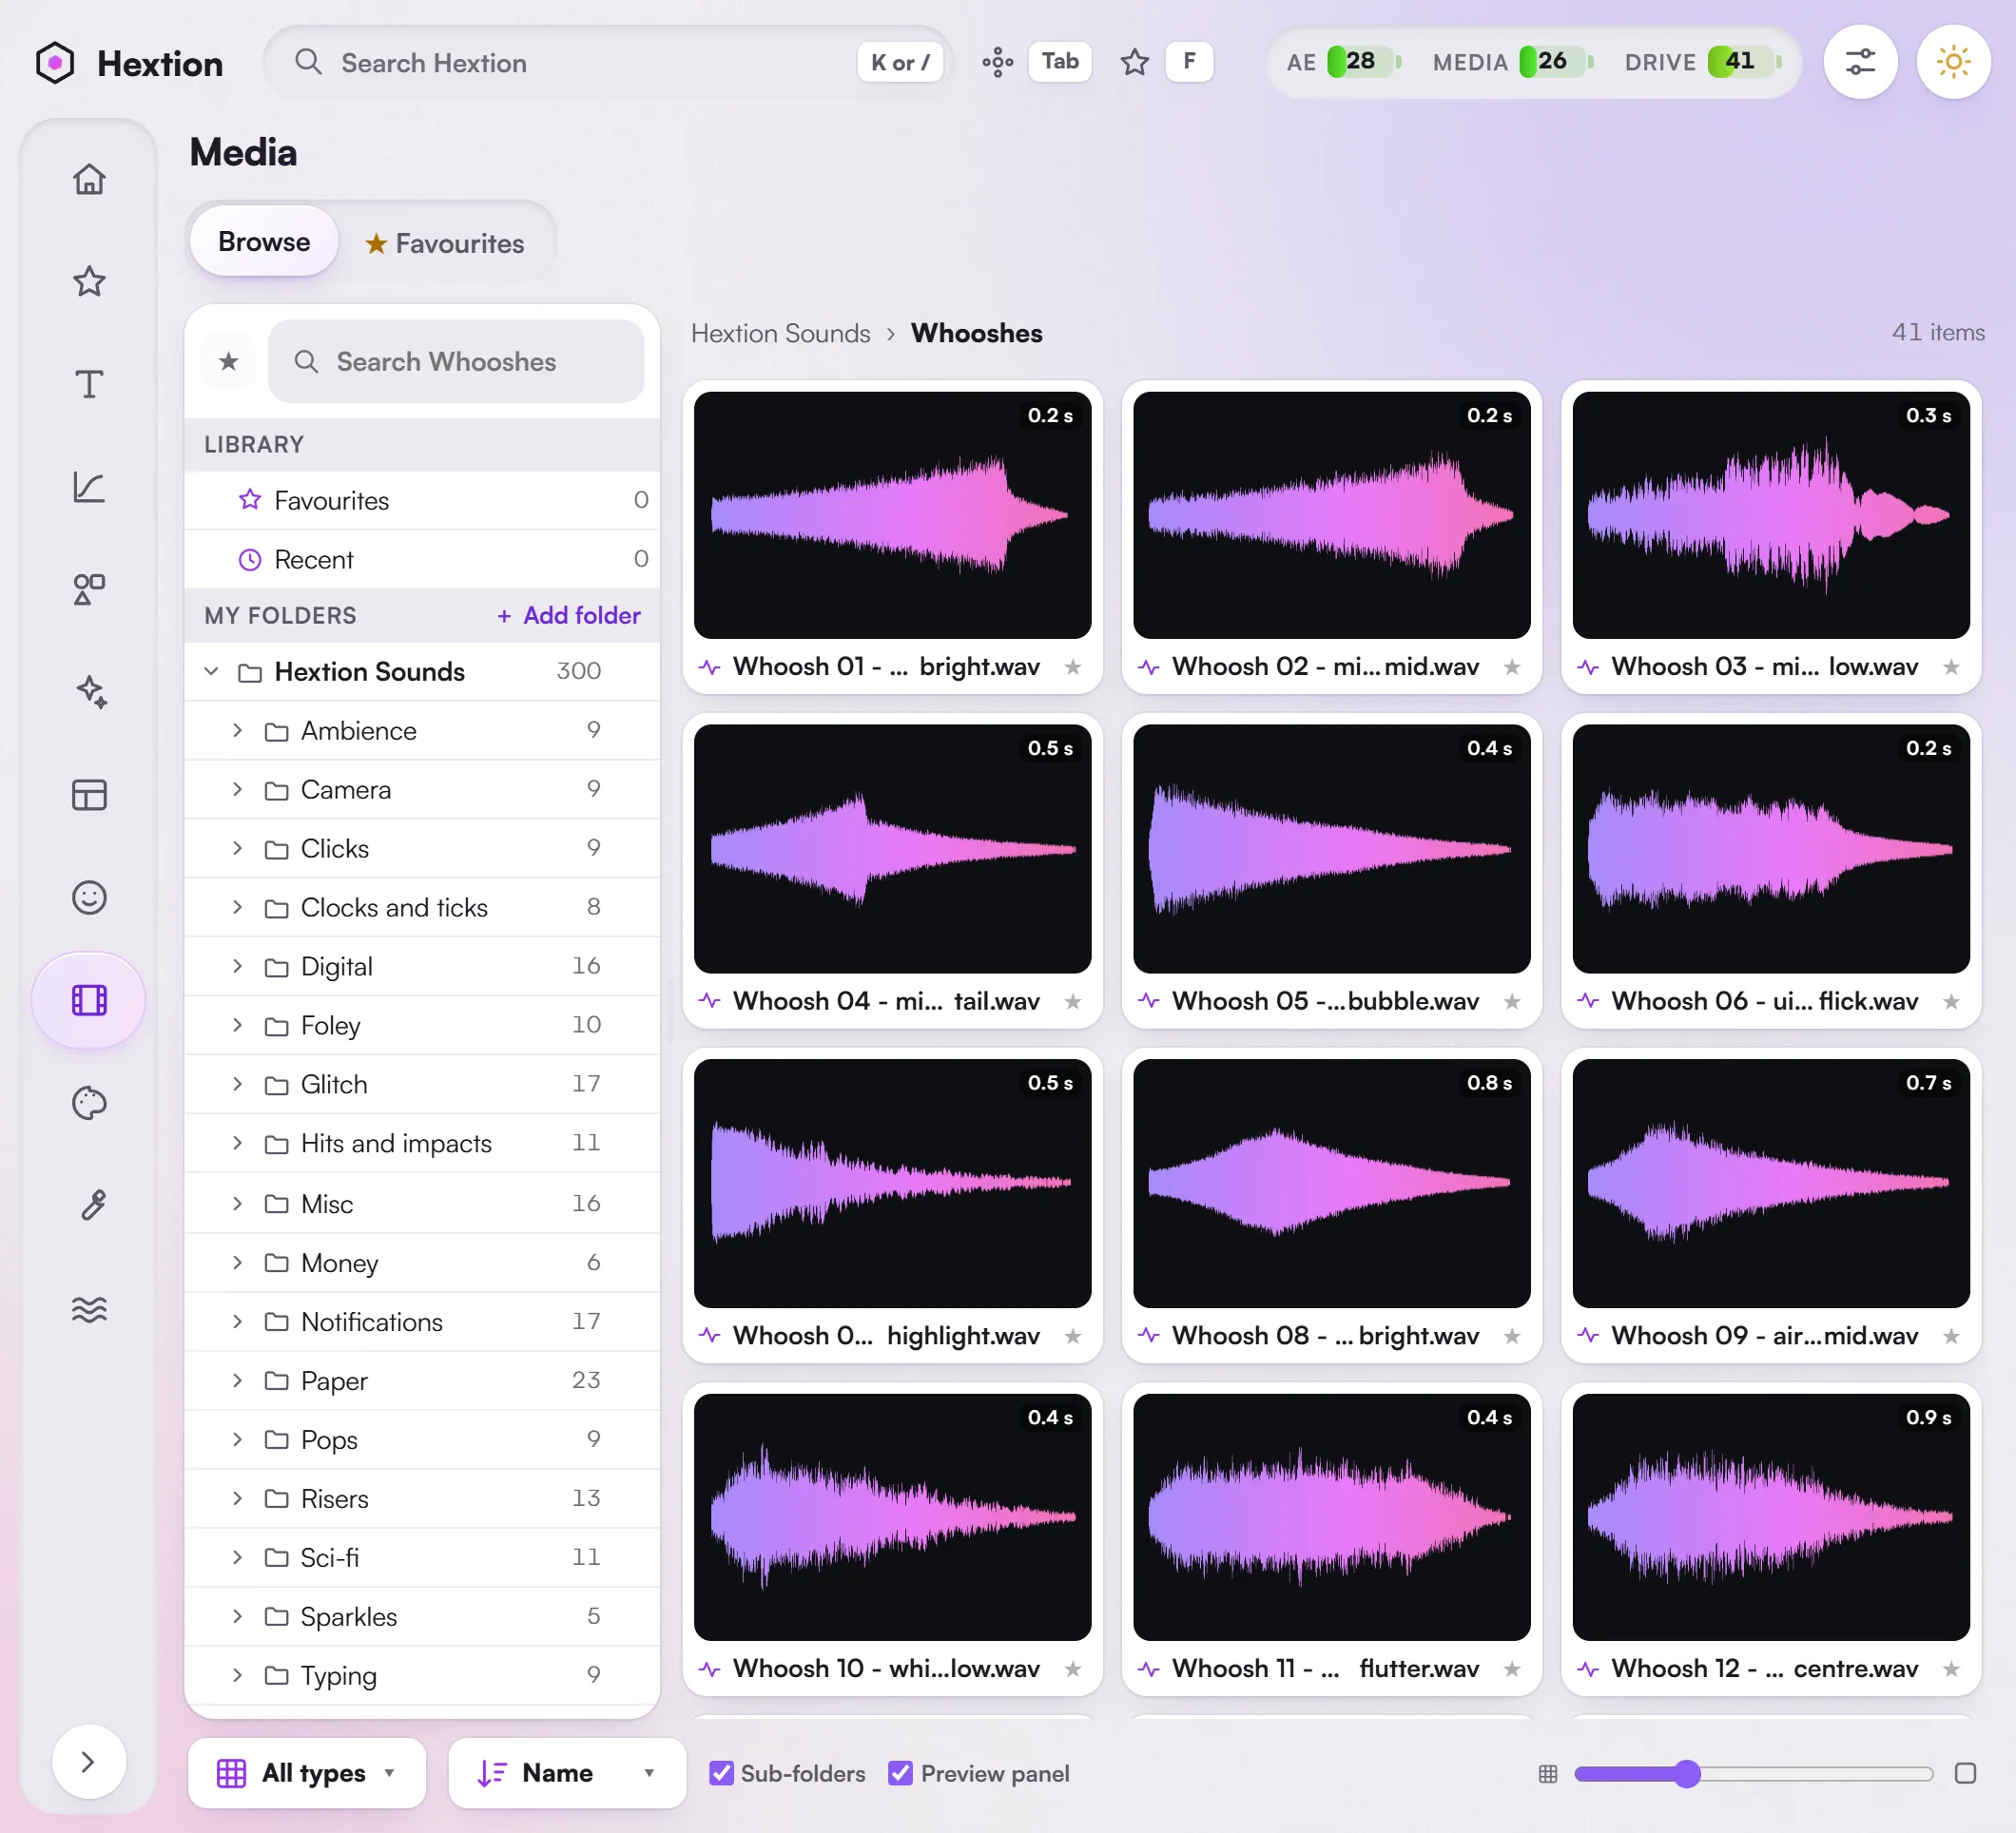Switch to the Favourites tab

(445, 243)
